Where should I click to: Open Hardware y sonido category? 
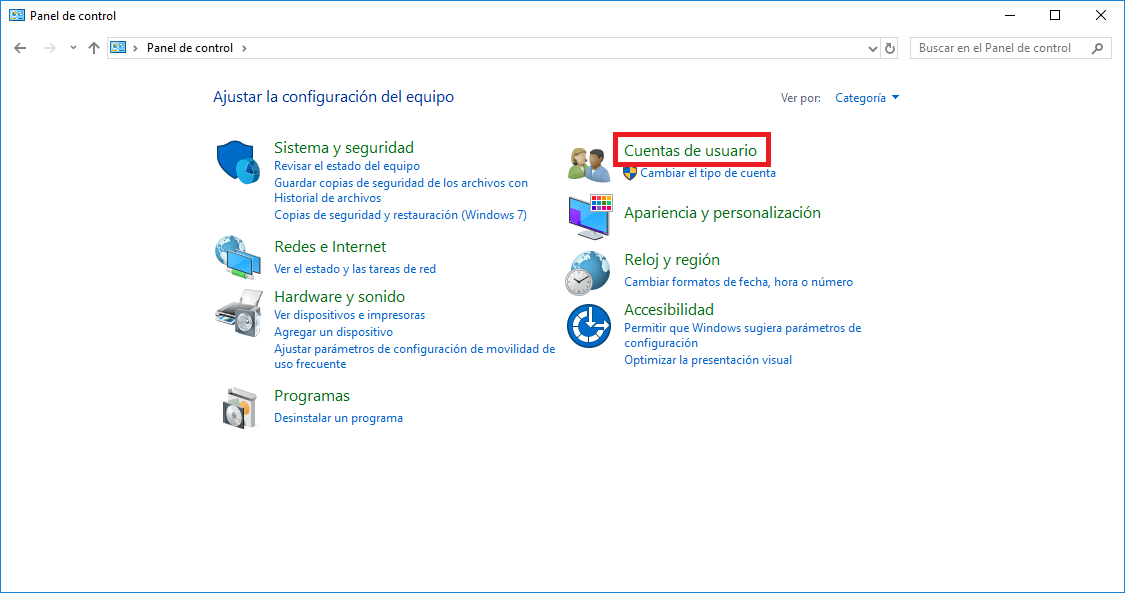click(x=339, y=297)
